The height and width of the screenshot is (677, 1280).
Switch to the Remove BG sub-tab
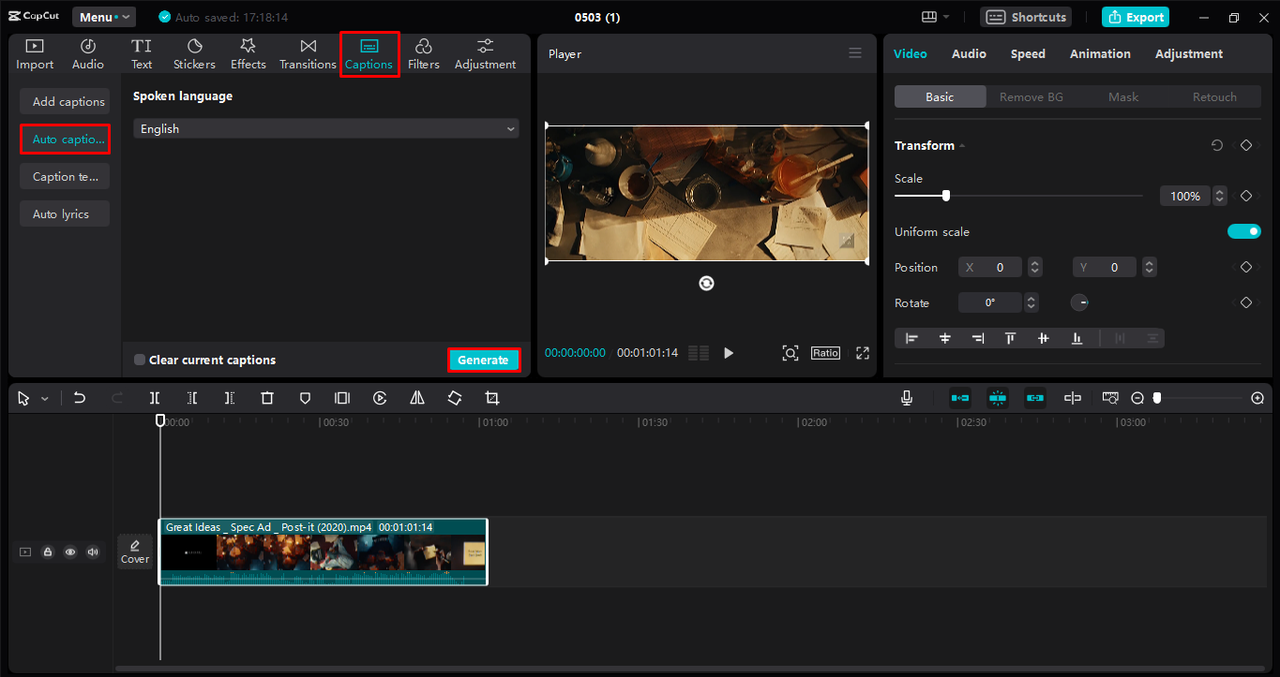(1031, 97)
